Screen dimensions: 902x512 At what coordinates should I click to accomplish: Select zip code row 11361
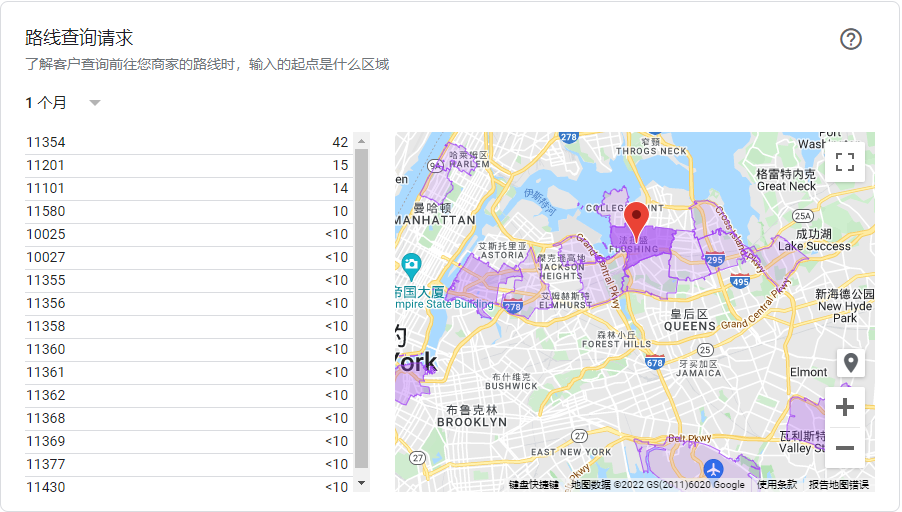click(x=188, y=373)
